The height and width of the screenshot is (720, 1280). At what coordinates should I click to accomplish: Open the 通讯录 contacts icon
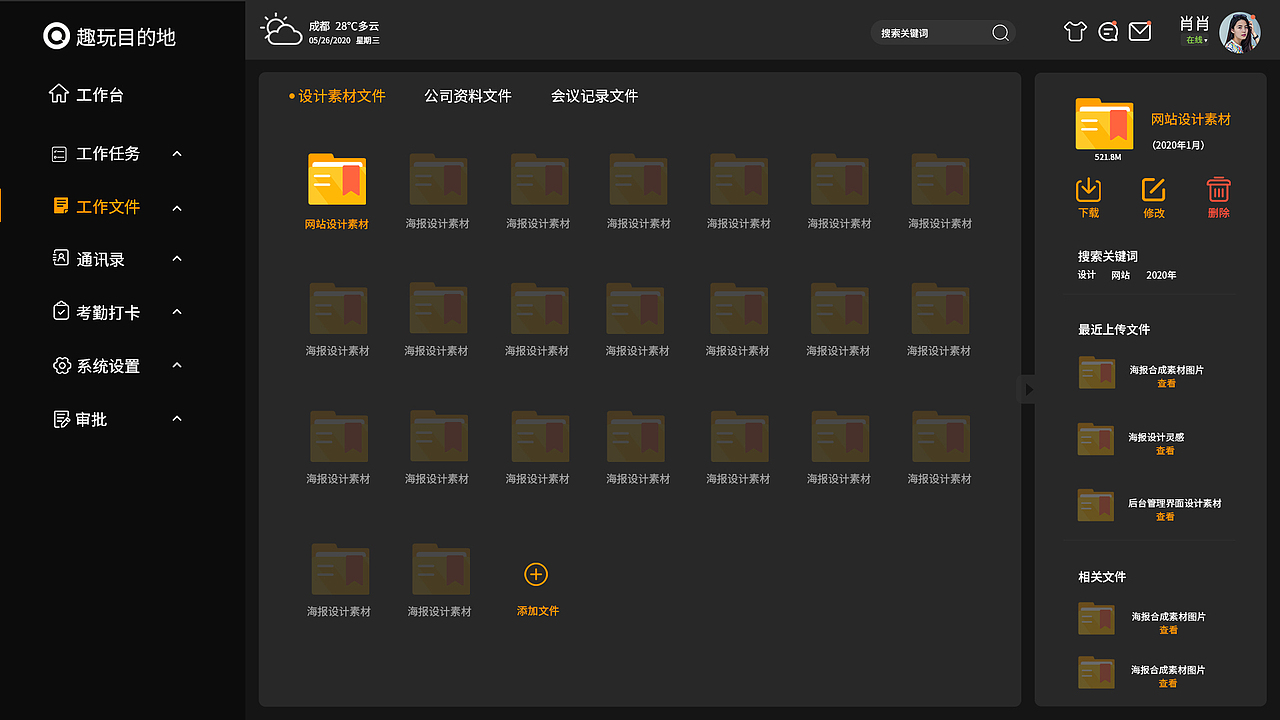[x=60, y=258]
